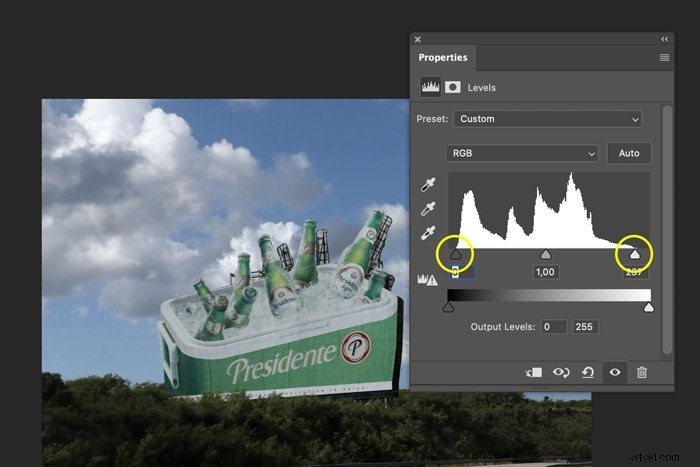Viewport: 700px width, 467px height.
Task: Clip the adjustment to the layer below
Action: pyautogui.click(x=533, y=372)
